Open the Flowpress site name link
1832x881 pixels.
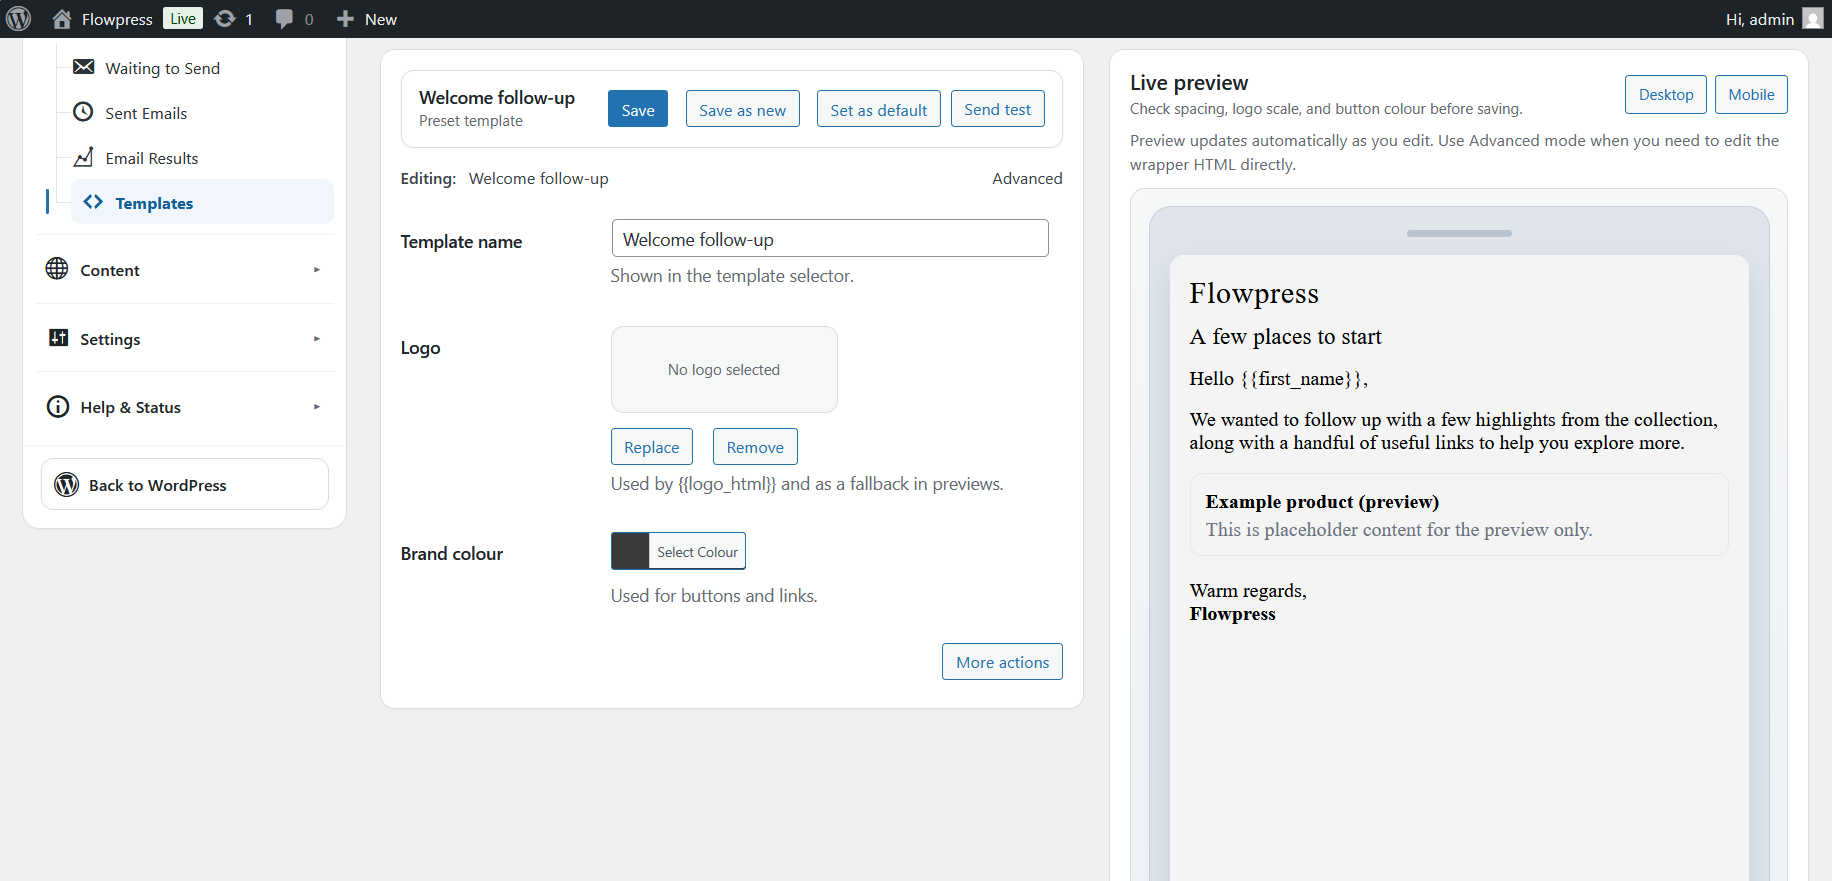pos(117,19)
